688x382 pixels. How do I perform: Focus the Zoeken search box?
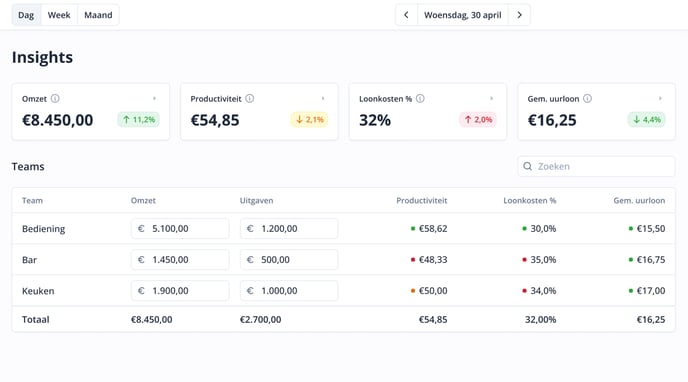coord(596,166)
